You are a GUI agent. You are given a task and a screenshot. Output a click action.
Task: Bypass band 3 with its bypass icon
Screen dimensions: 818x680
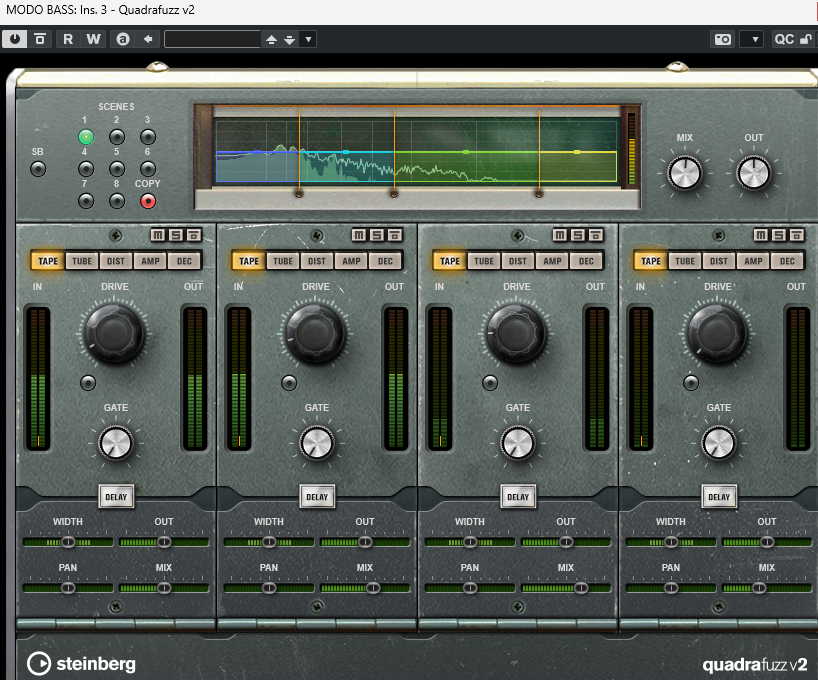[x=595, y=235]
